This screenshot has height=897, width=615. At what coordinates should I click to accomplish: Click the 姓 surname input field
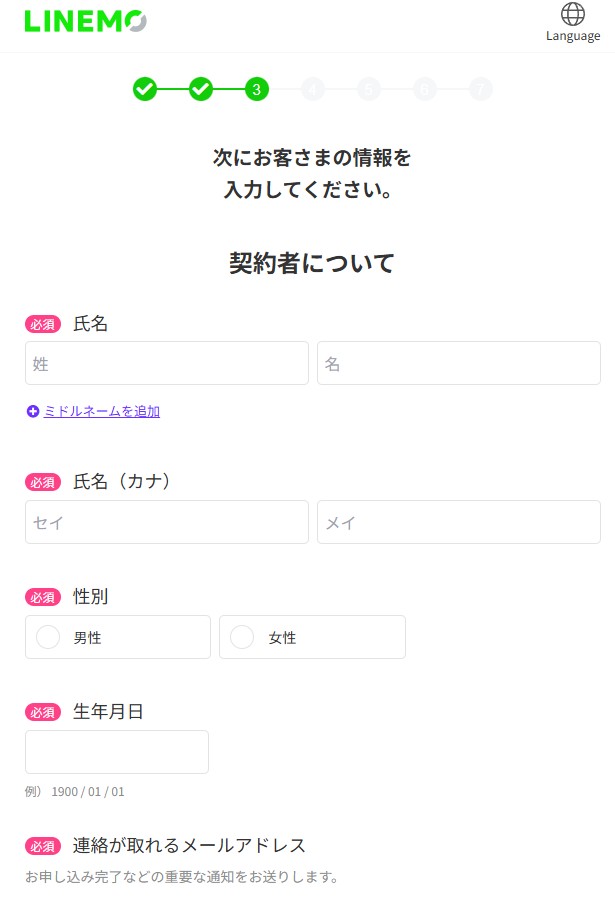click(166, 363)
